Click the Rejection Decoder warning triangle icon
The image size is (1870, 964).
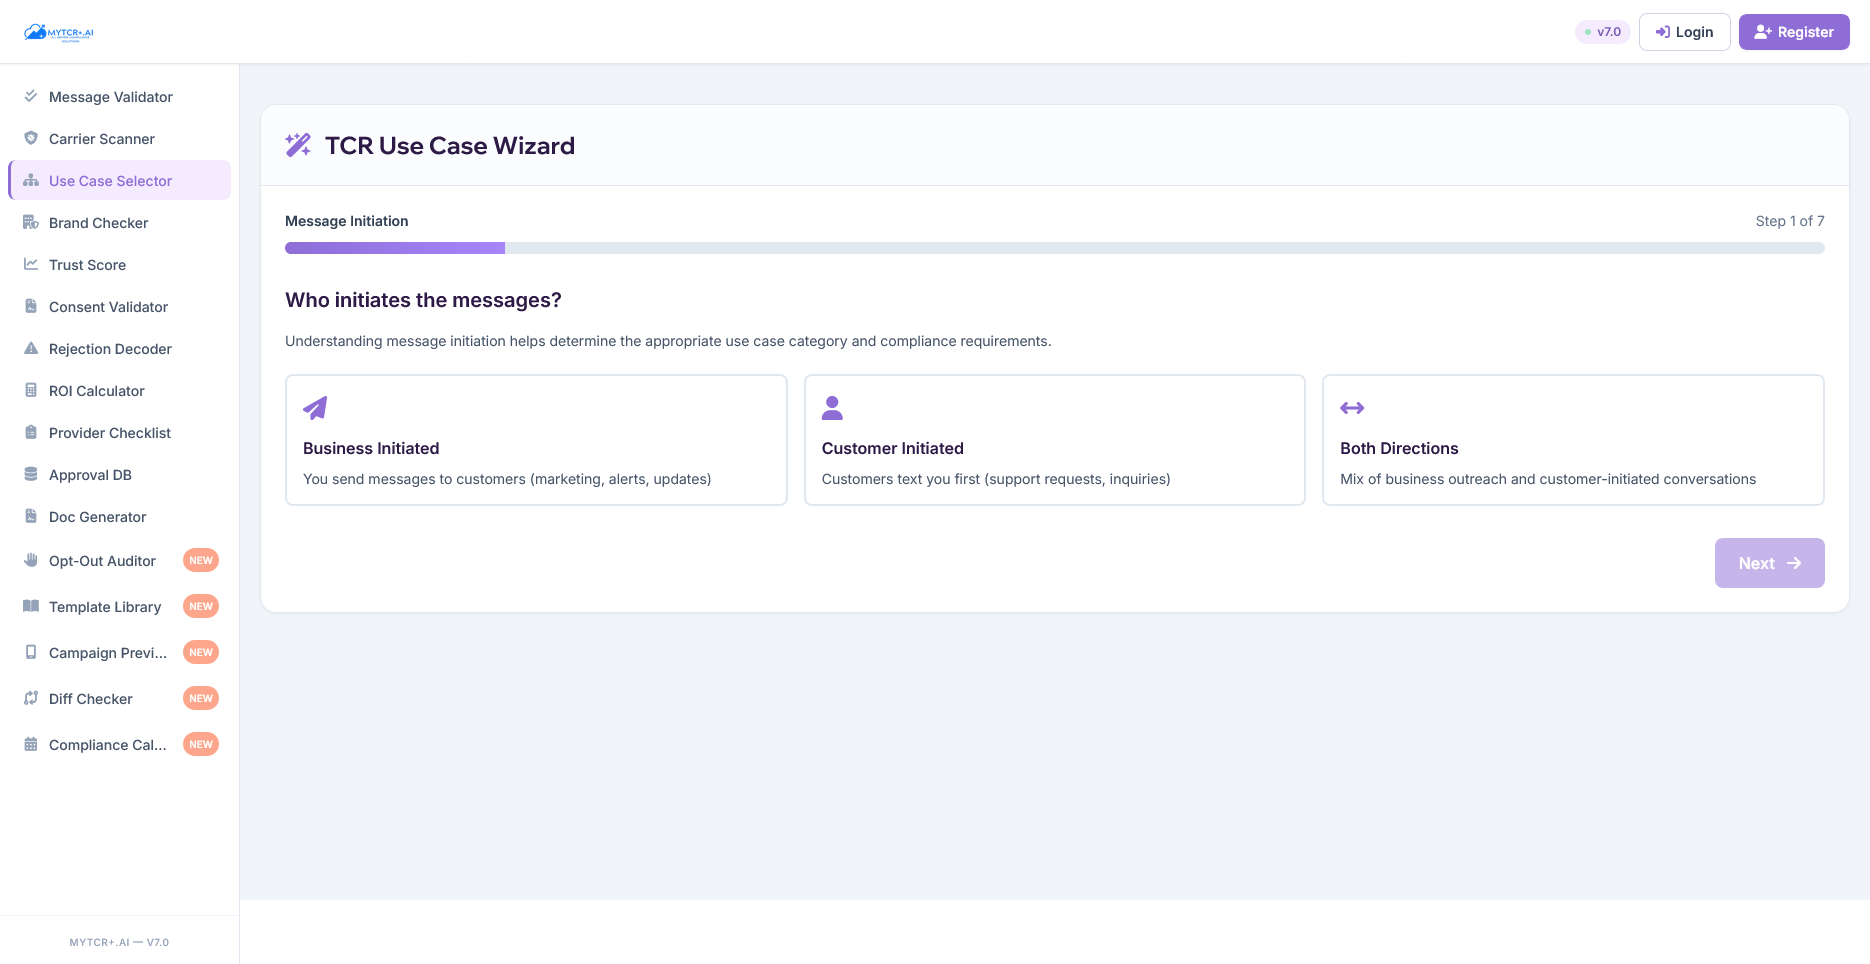(x=31, y=348)
